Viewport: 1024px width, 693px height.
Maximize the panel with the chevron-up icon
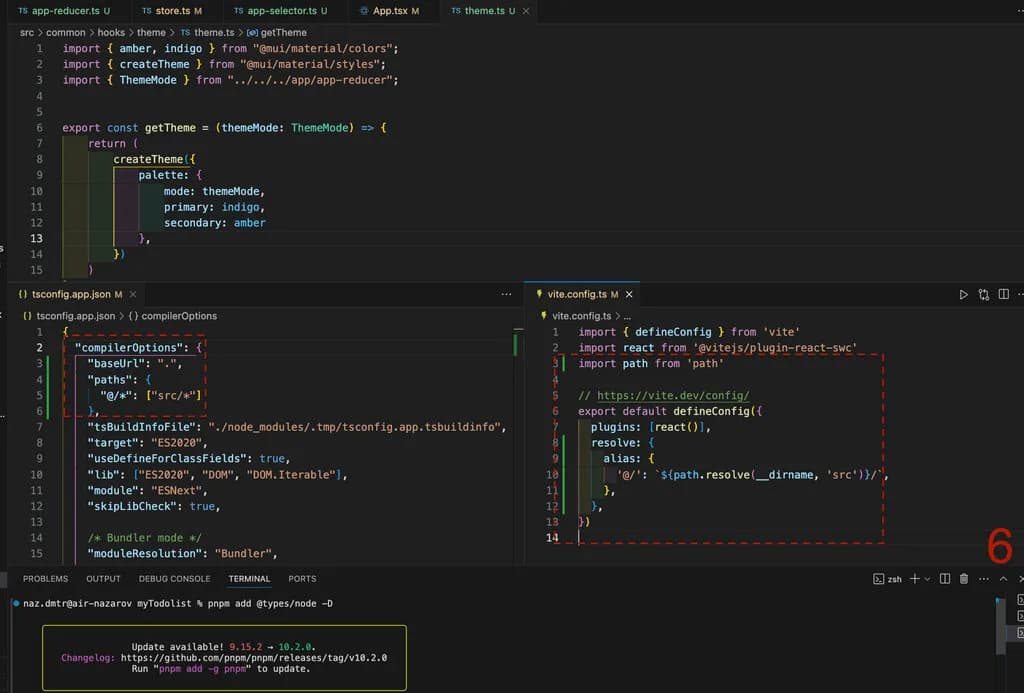point(1003,579)
